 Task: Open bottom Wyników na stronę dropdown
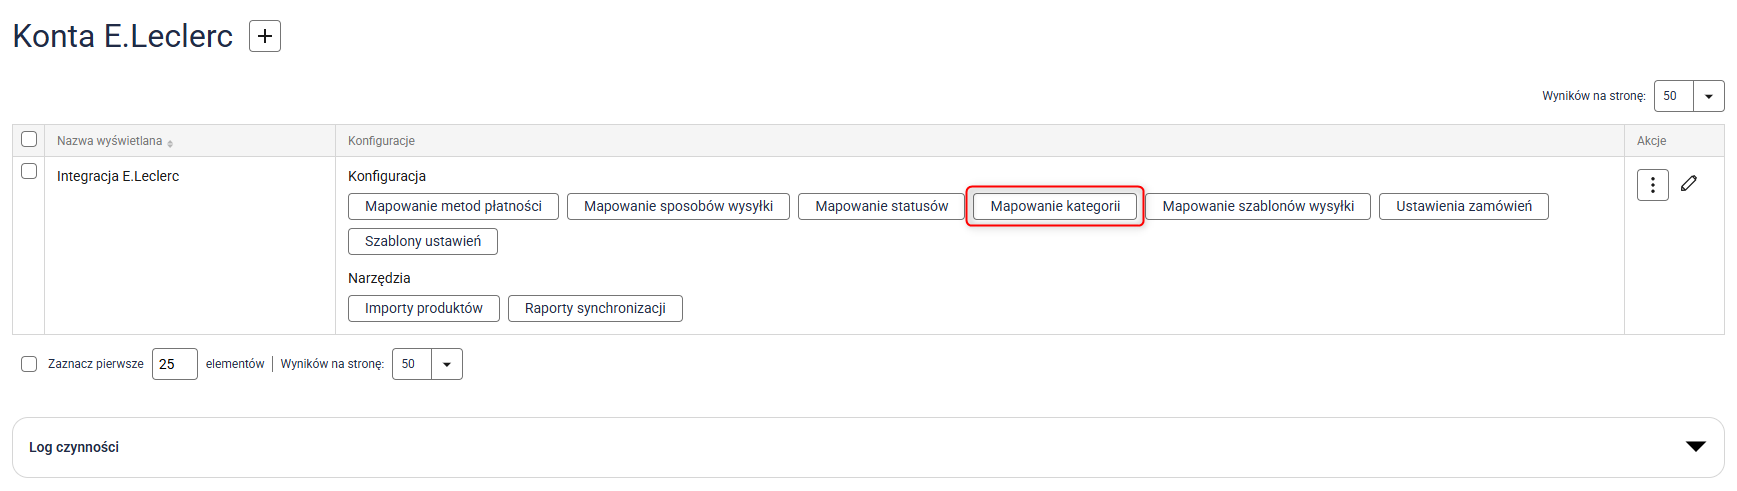(446, 364)
